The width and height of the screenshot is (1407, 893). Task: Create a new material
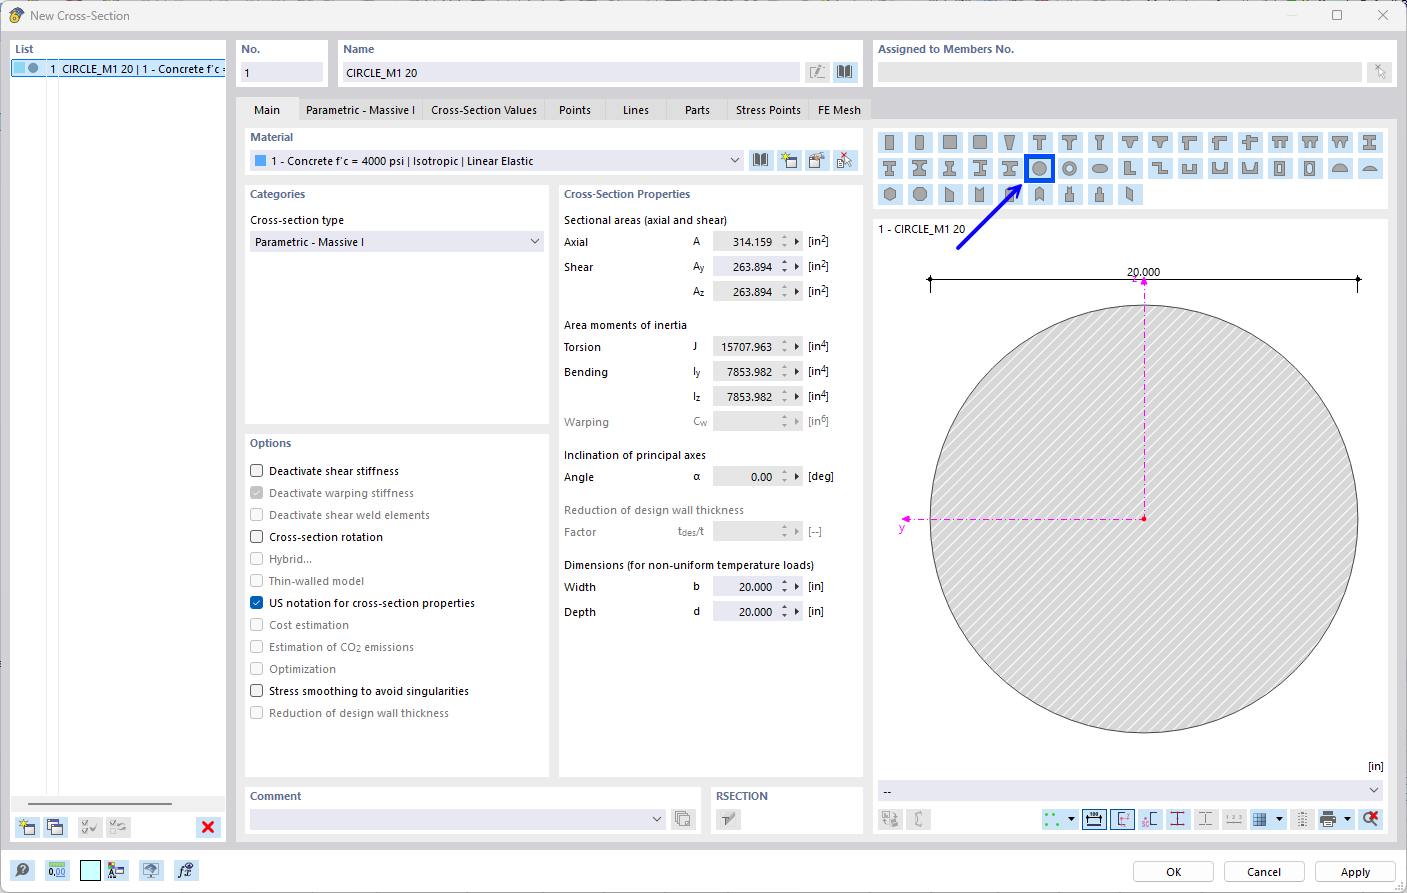click(x=789, y=160)
